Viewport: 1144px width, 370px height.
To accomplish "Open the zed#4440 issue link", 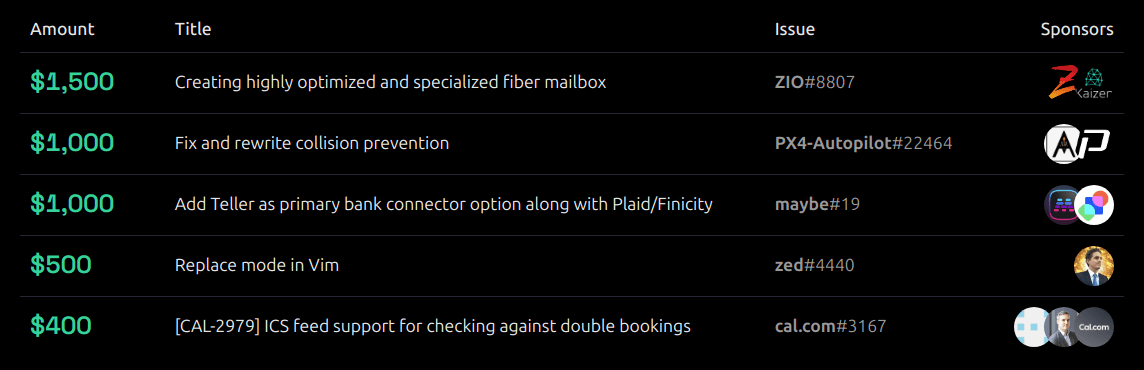I will 814,266.
